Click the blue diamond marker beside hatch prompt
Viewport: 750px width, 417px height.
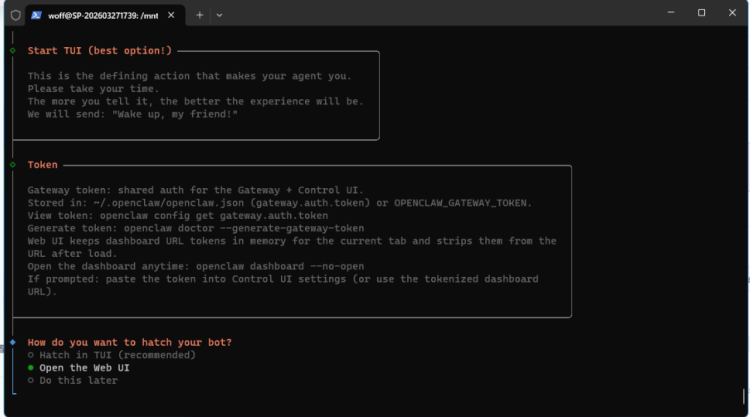point(13,342)
